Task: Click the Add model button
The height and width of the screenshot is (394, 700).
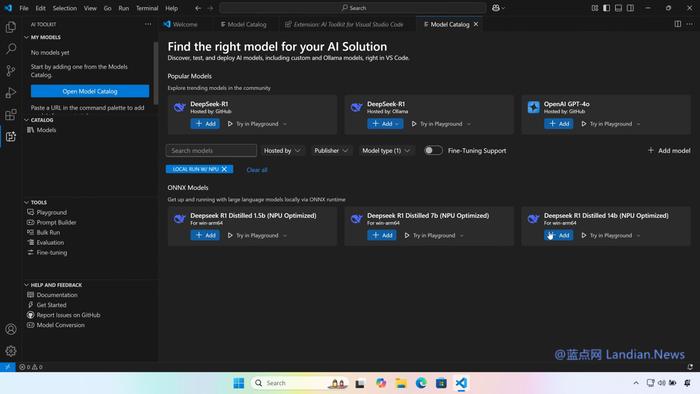Action: click(669, 151)
